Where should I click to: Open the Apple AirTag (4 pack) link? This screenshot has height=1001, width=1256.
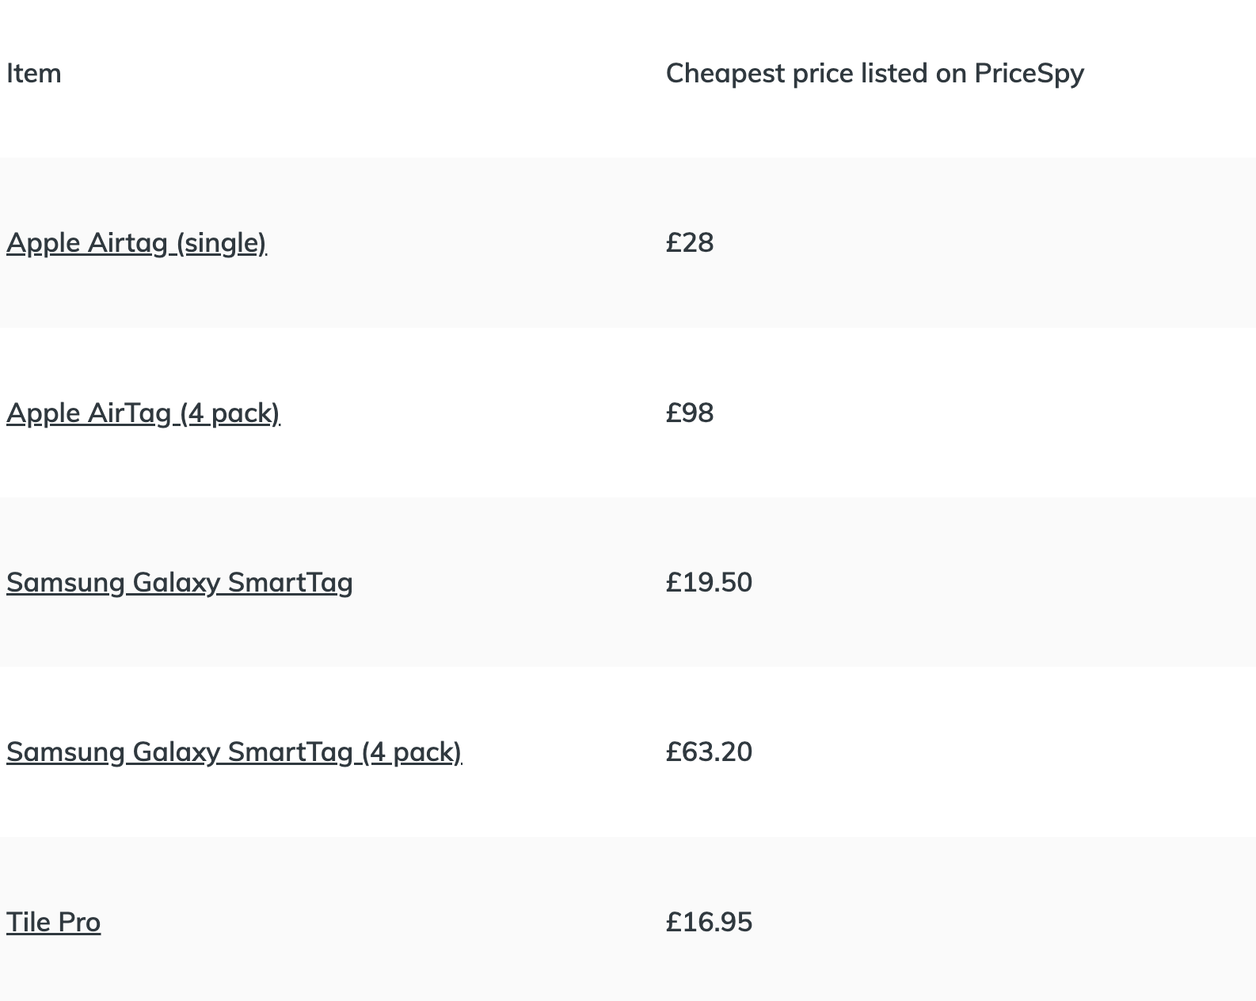(143, 413)
